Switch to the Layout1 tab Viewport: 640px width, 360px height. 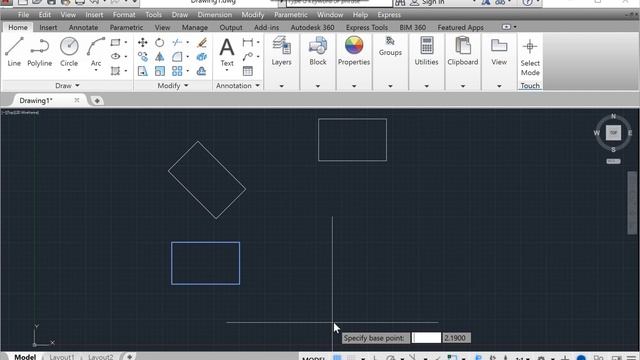[62, 357]
